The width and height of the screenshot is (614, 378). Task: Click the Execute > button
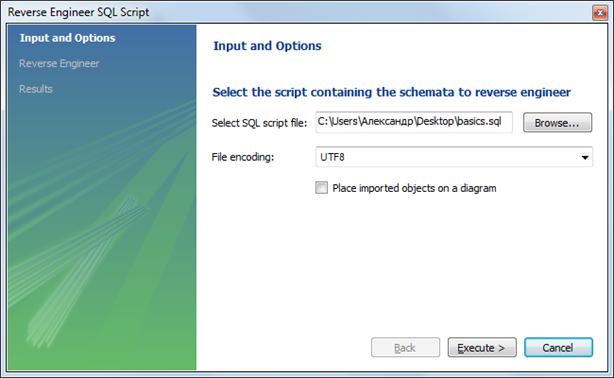click(482, 347)
